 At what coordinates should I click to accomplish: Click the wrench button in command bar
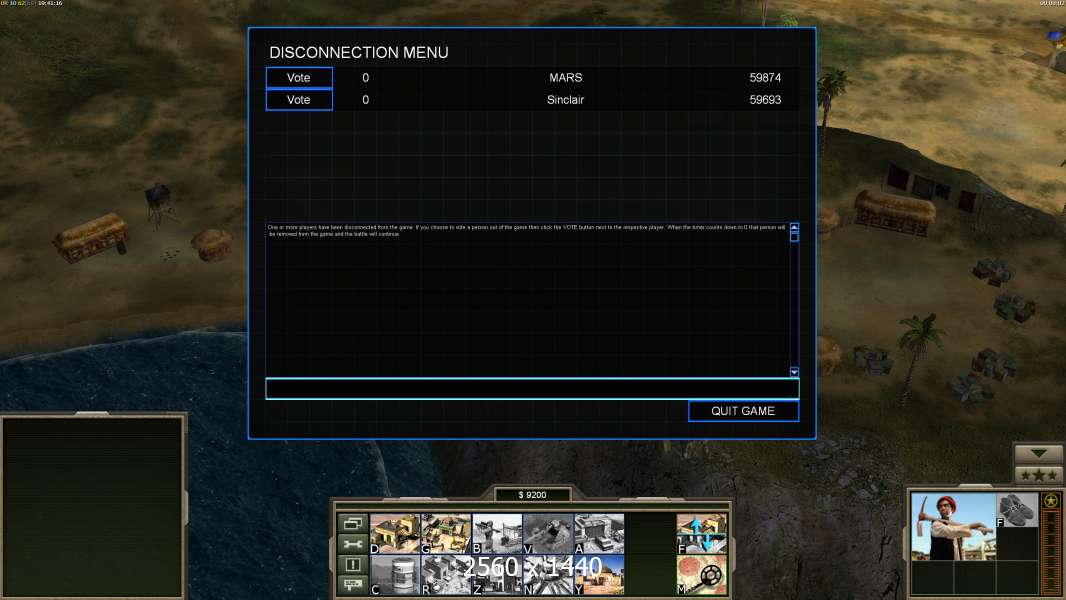[x=353, y=544]
